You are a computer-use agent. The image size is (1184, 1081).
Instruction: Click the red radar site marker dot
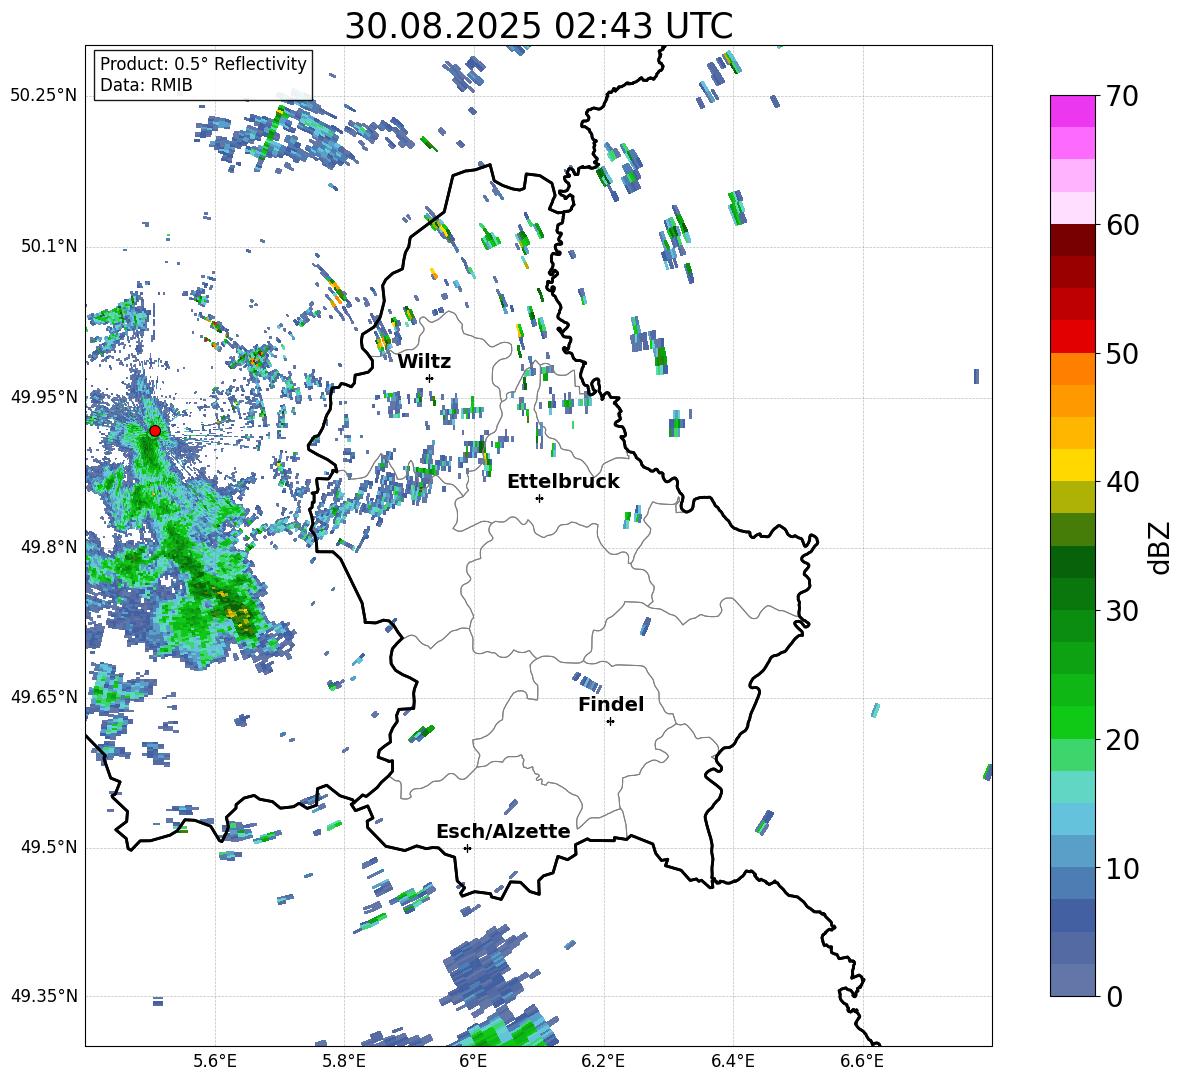pyautogui.click(x=155, y=431)
